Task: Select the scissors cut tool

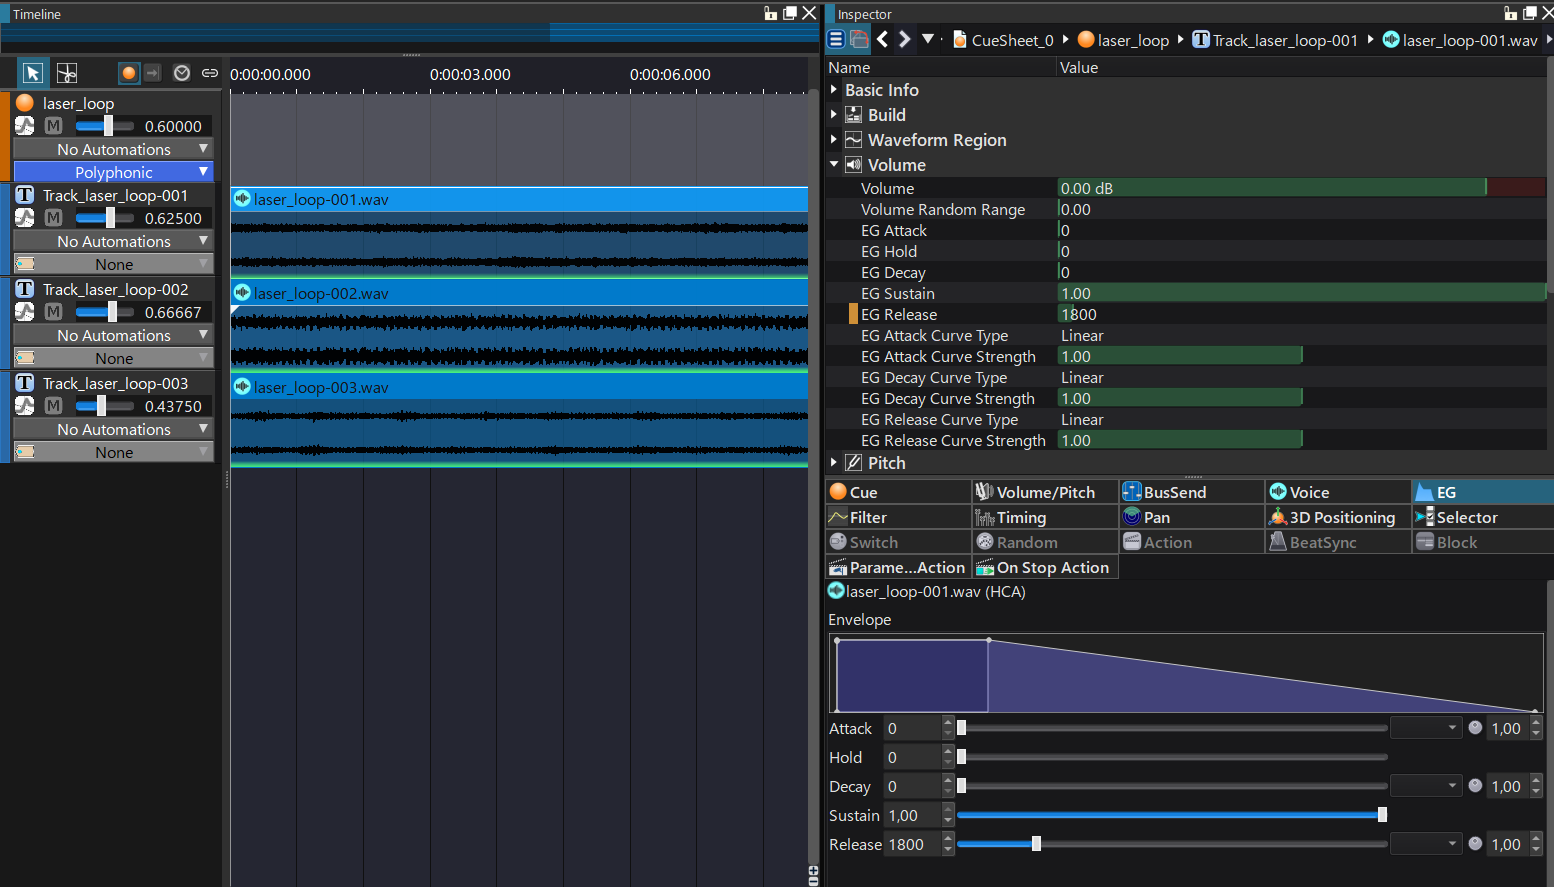Action: tap(67, 73)
